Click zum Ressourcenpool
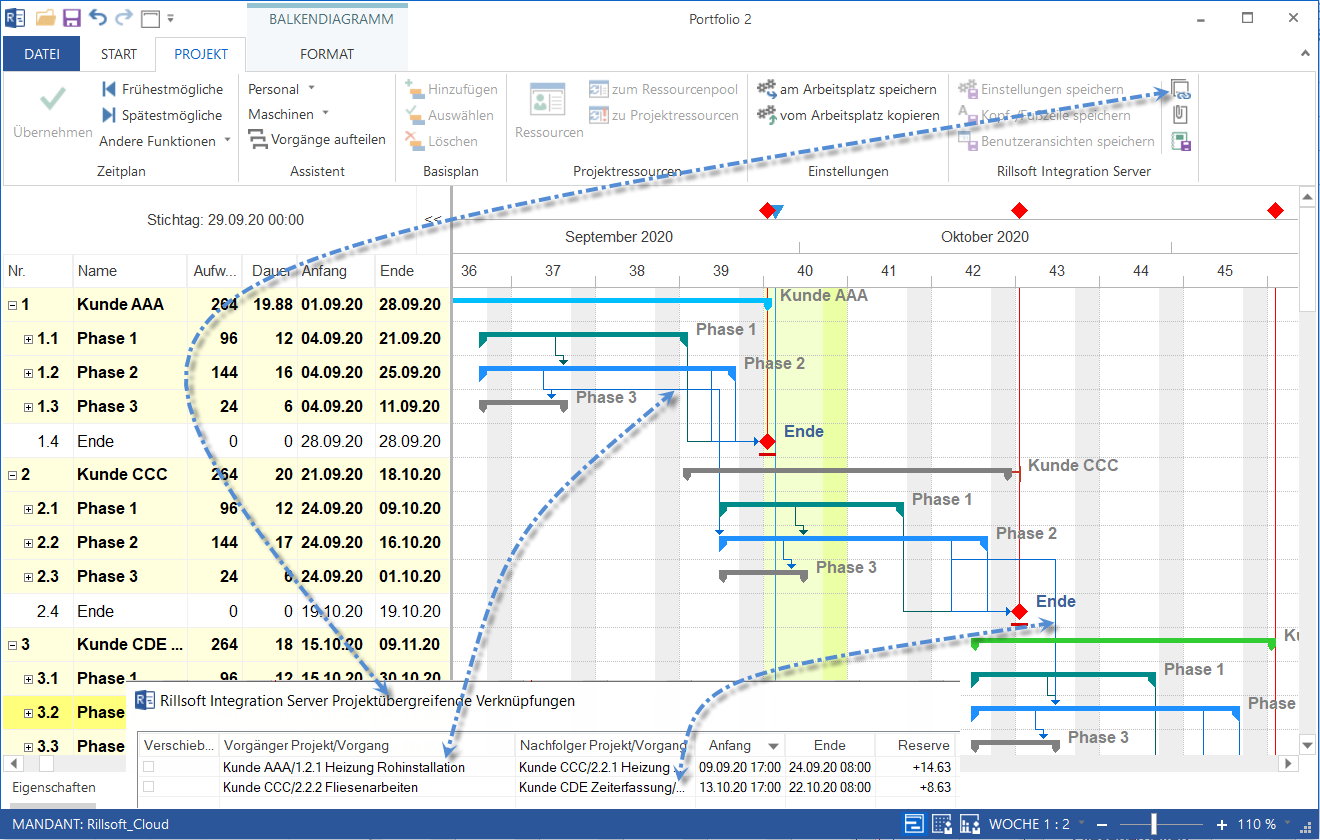1320x840 pixels. point(663,89)
